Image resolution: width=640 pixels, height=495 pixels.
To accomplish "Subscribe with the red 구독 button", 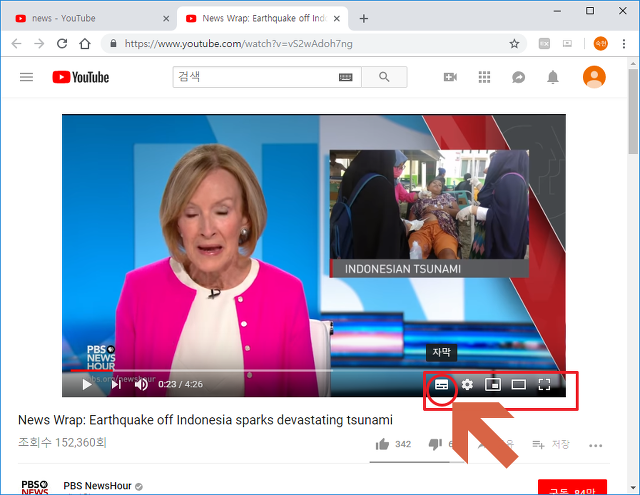I will click(x=572, y=487).
